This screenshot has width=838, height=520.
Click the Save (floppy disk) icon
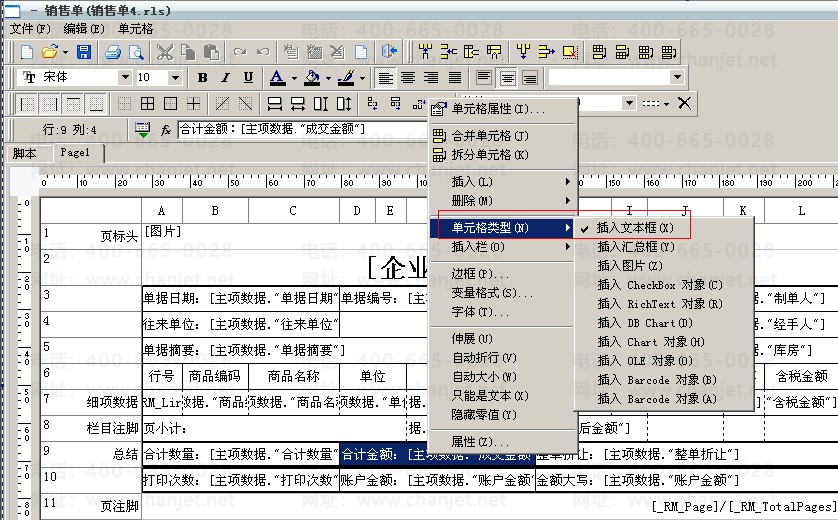pos(84,51)
